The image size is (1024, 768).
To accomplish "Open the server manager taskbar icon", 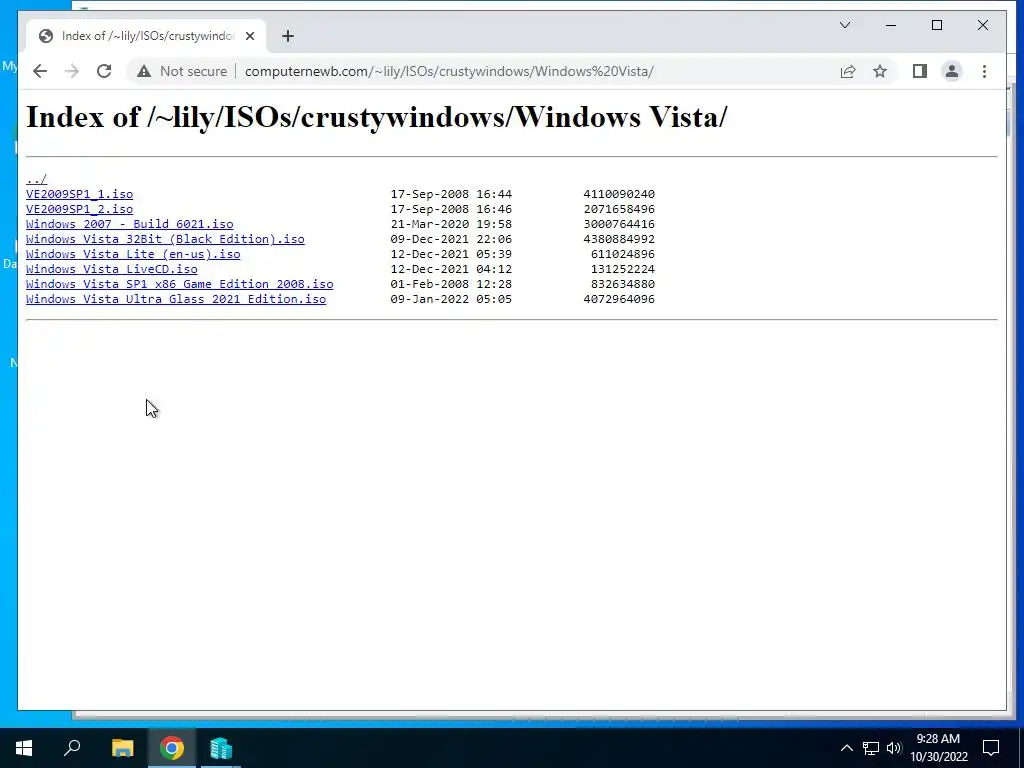I will click(221, 748).
